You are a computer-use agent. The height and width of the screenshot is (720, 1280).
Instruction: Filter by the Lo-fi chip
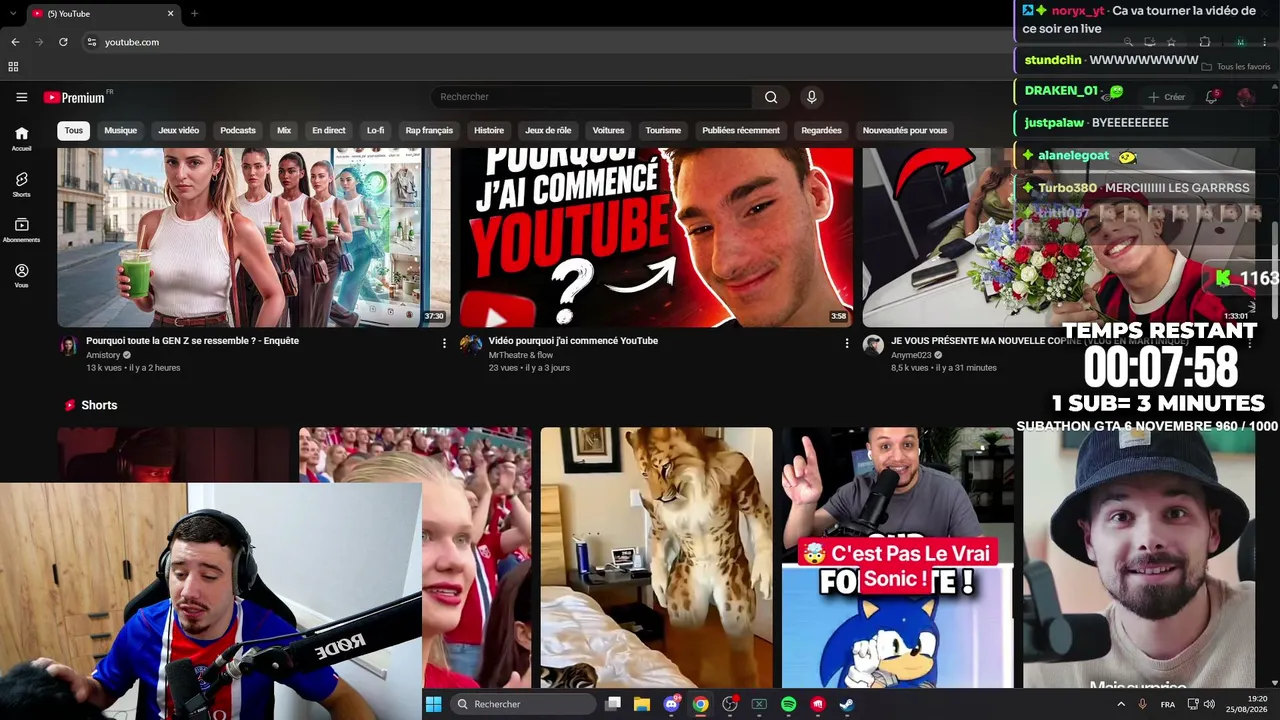point(375,130)
